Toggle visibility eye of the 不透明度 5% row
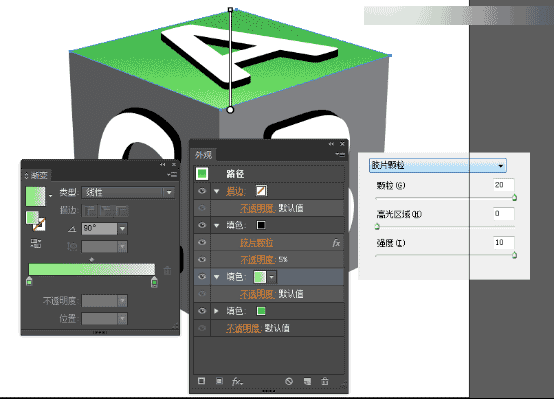The width and height of the screenshot is (554, 399). pyautogui.click(x=202, y=259)
